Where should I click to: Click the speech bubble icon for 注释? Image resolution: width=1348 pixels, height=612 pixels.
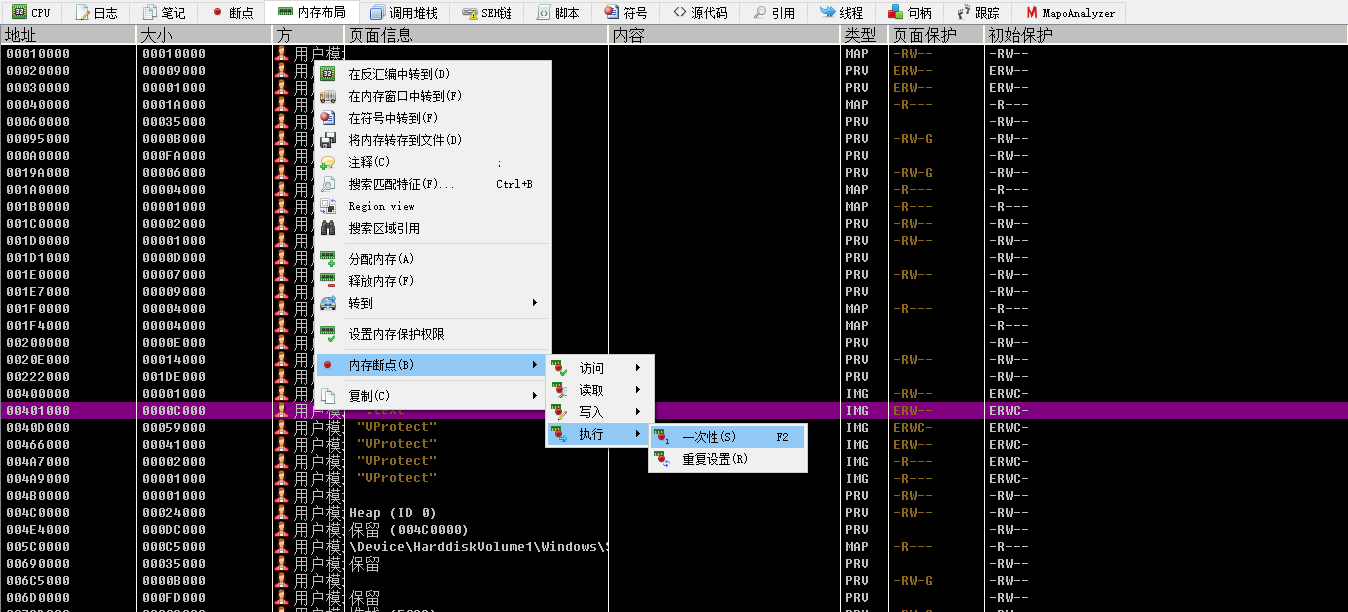pos(327,162)
